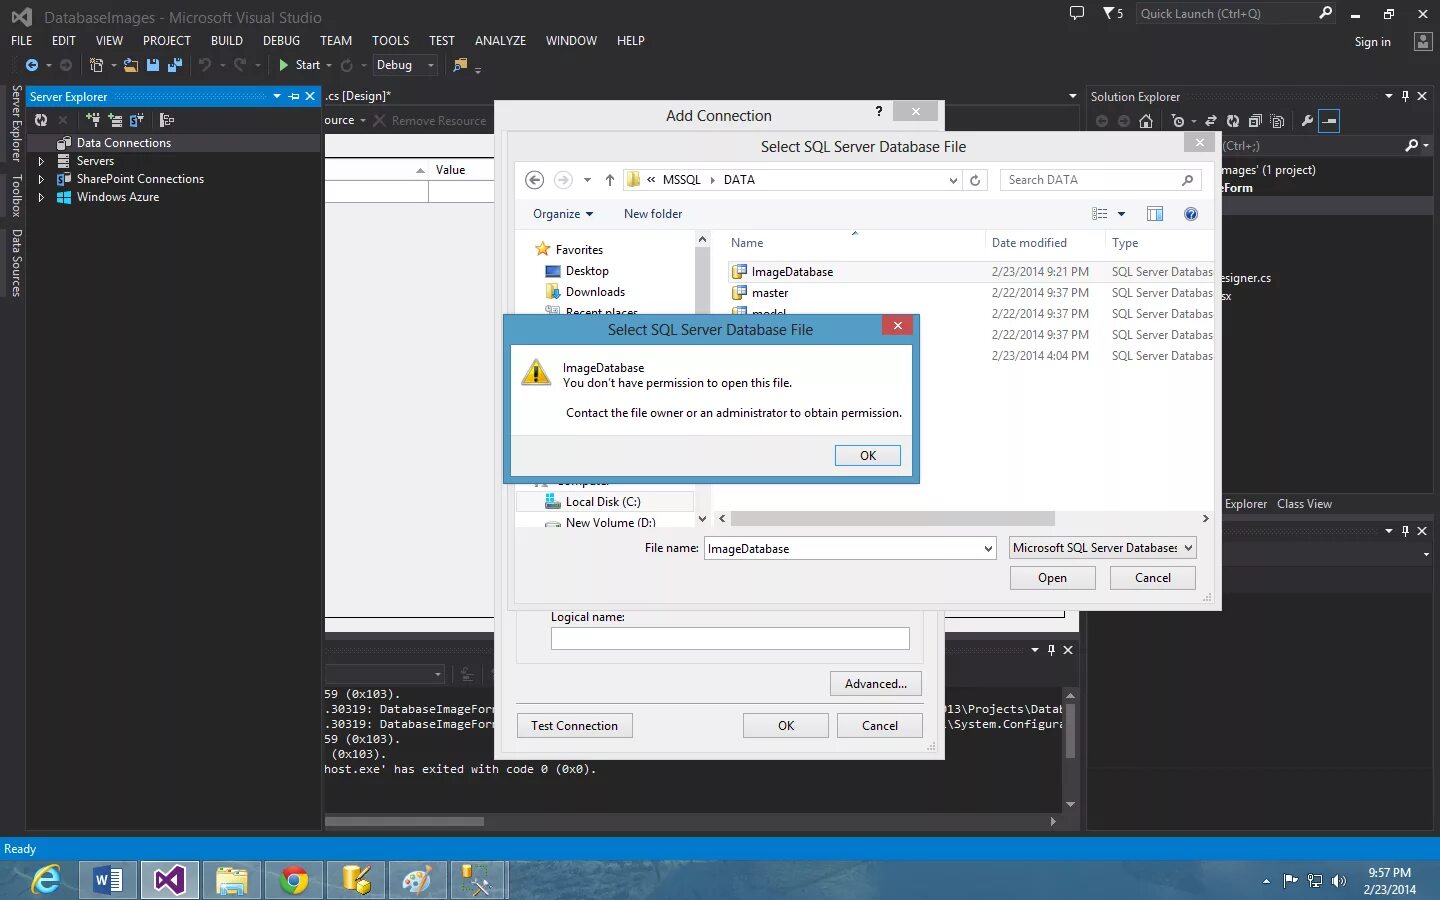This screenshot has width=1440, height=900.
Task: Open the Toolbox side tab
Action: 16,195
